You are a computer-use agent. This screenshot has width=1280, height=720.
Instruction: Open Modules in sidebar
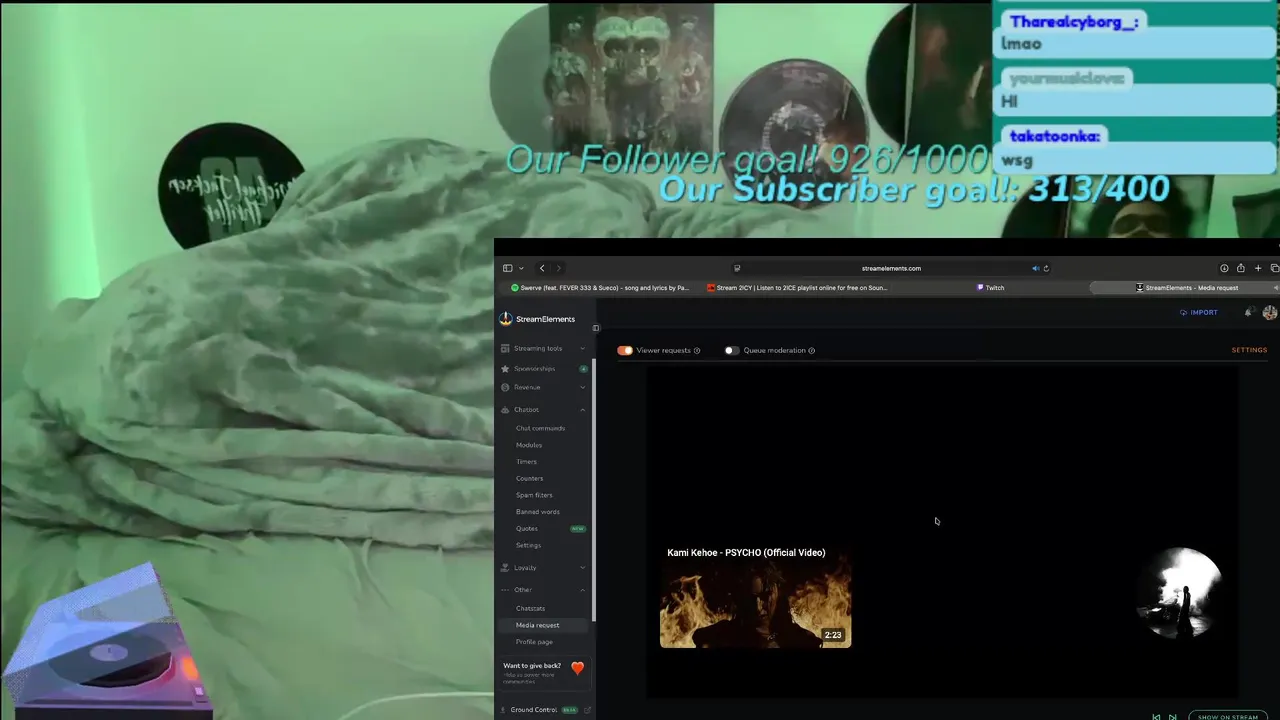[529, 445]
